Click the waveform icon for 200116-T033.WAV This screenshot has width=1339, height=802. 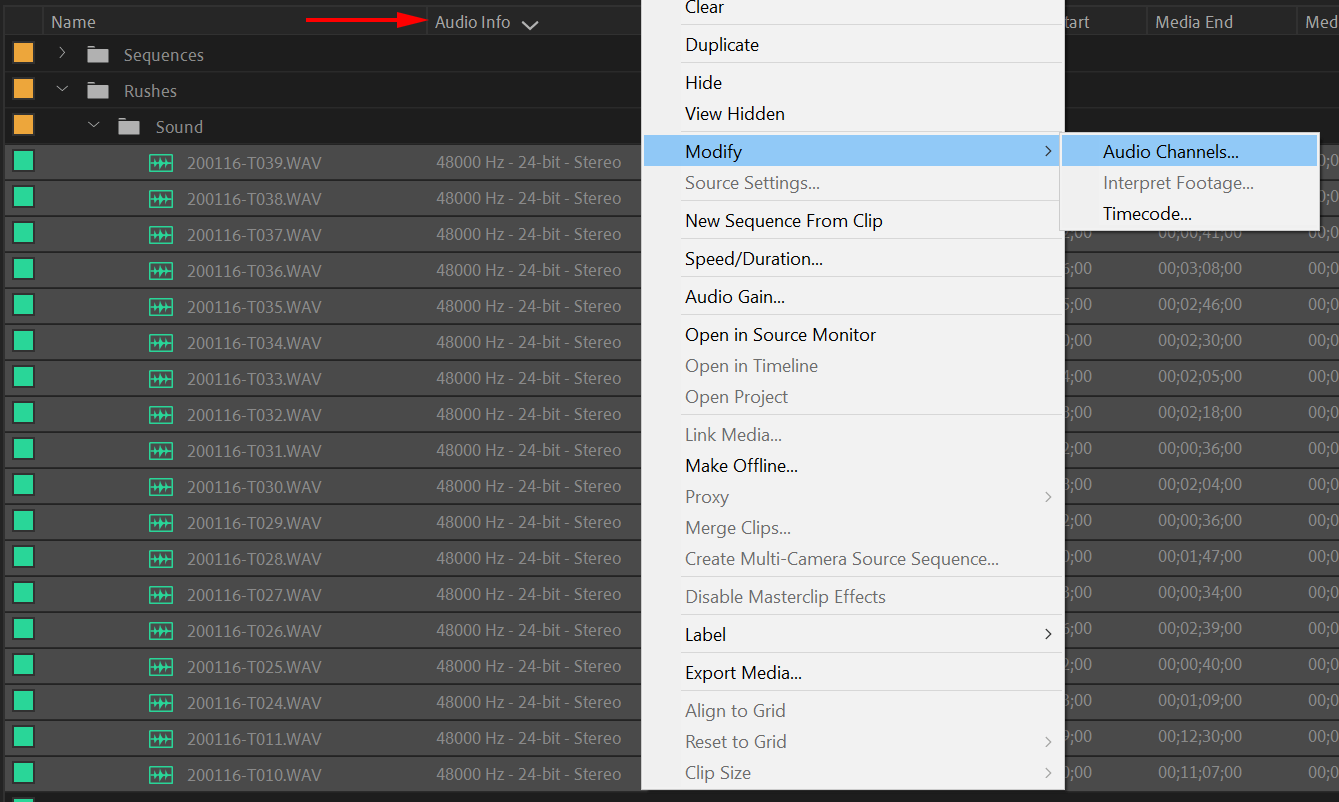[x=160, y=378]
